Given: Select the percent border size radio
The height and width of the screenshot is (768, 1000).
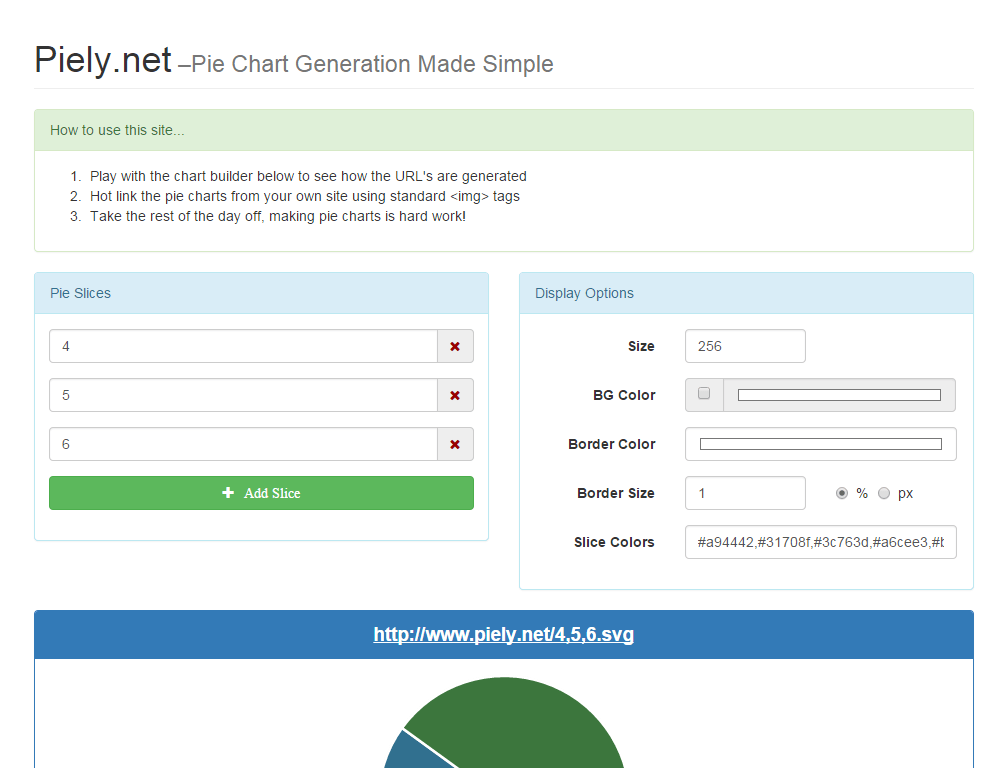Looking at the screenshot, I should (842, 493).
